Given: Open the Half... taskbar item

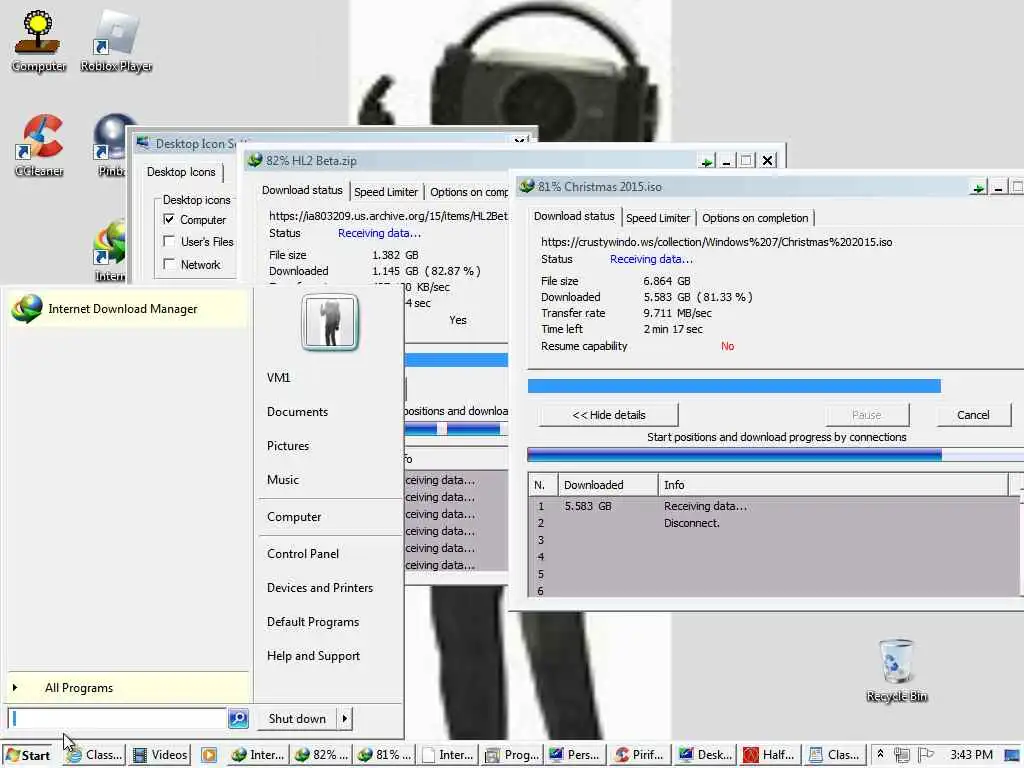Looking at the screenshot, I should [769, 755].
